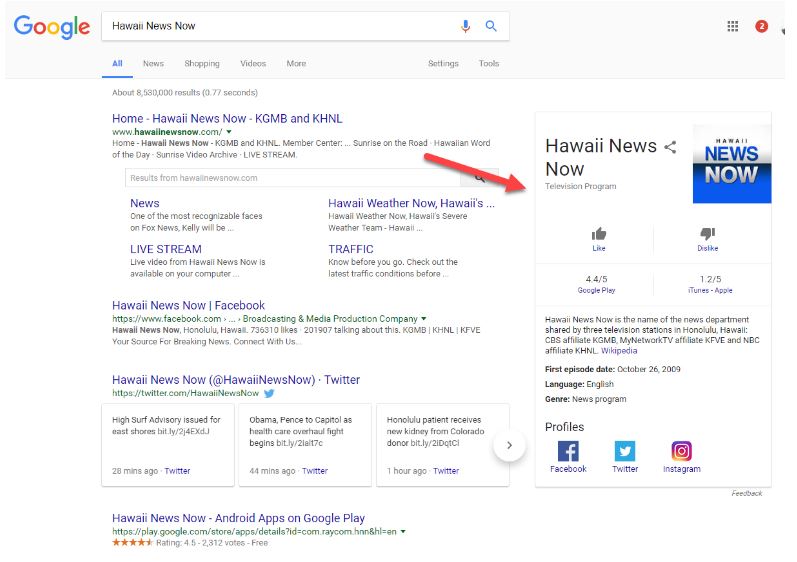Click Twitter bird next to twitter.com URL

(x=269, y=393)
